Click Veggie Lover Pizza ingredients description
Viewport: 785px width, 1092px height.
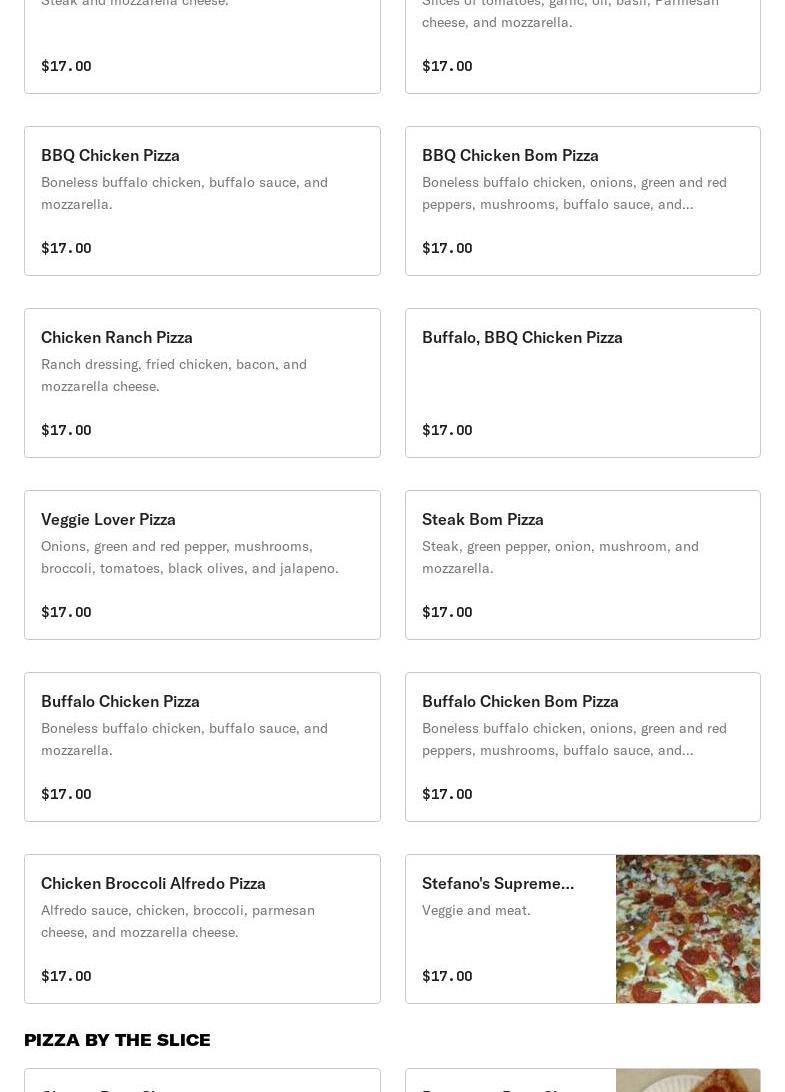190,557
